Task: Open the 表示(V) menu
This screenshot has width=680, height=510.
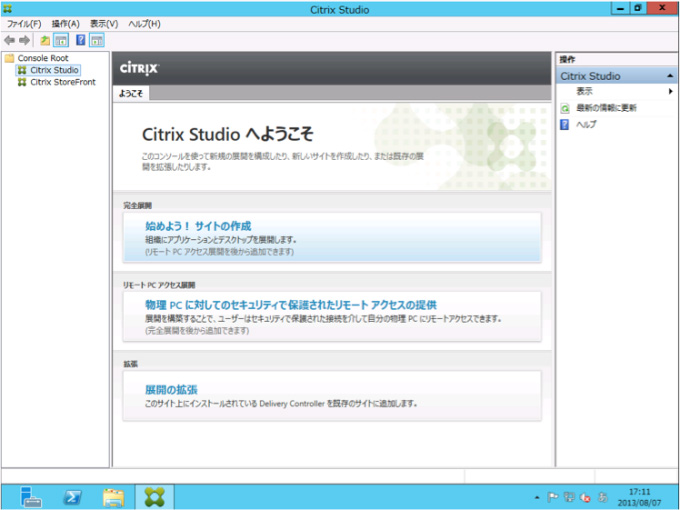Action: click(x=104, y=24)
